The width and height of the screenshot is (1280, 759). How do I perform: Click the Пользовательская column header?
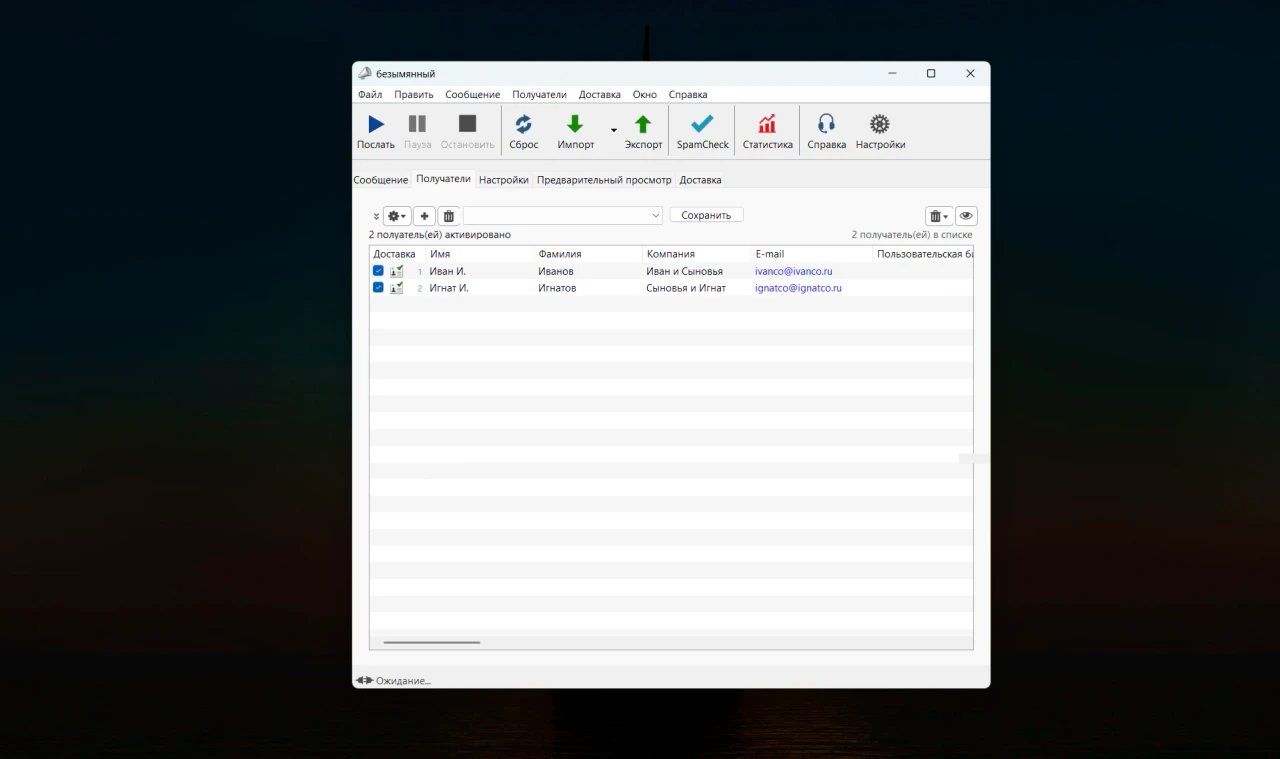coord(923,254)
